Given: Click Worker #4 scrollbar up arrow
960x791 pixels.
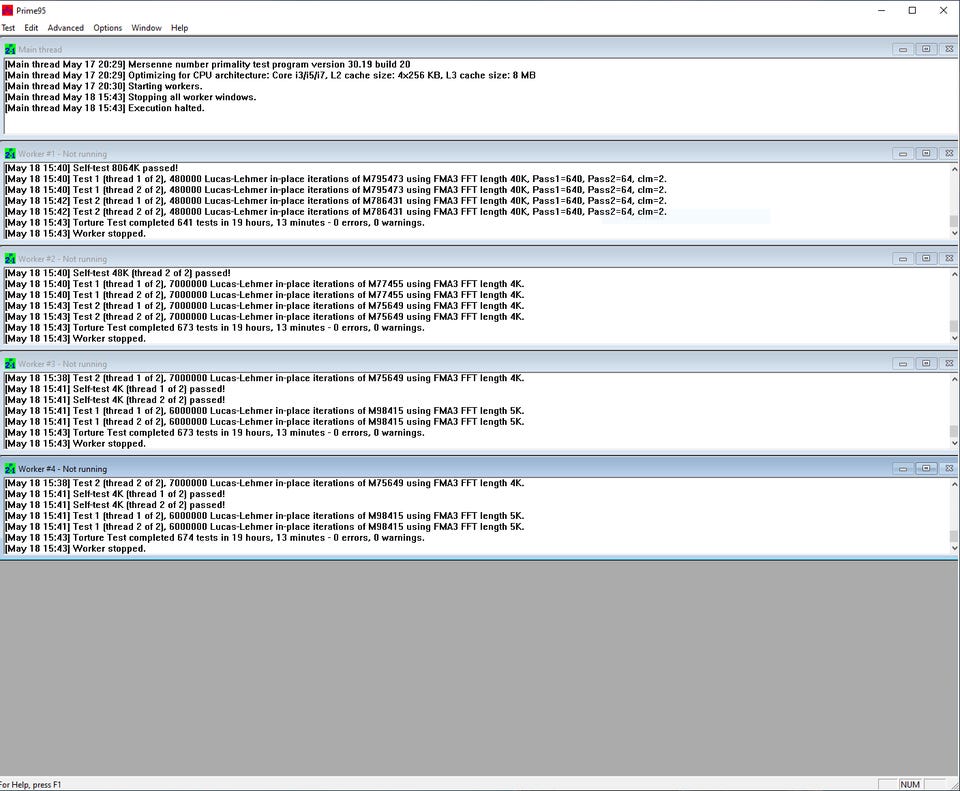Looking at the screenshot, I should 953,484.
